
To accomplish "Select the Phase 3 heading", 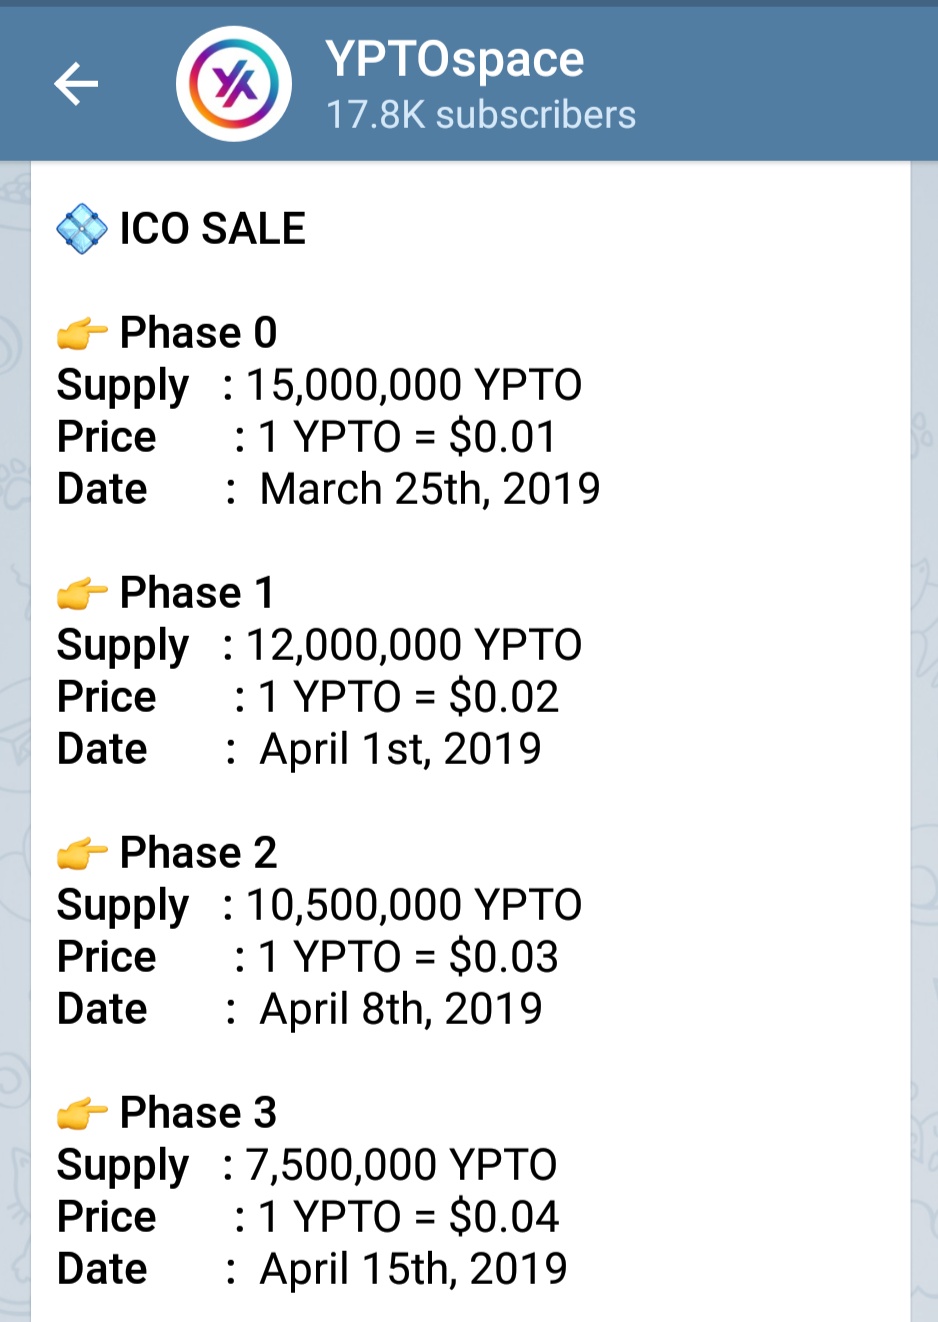I will (x=198, y=1113).
